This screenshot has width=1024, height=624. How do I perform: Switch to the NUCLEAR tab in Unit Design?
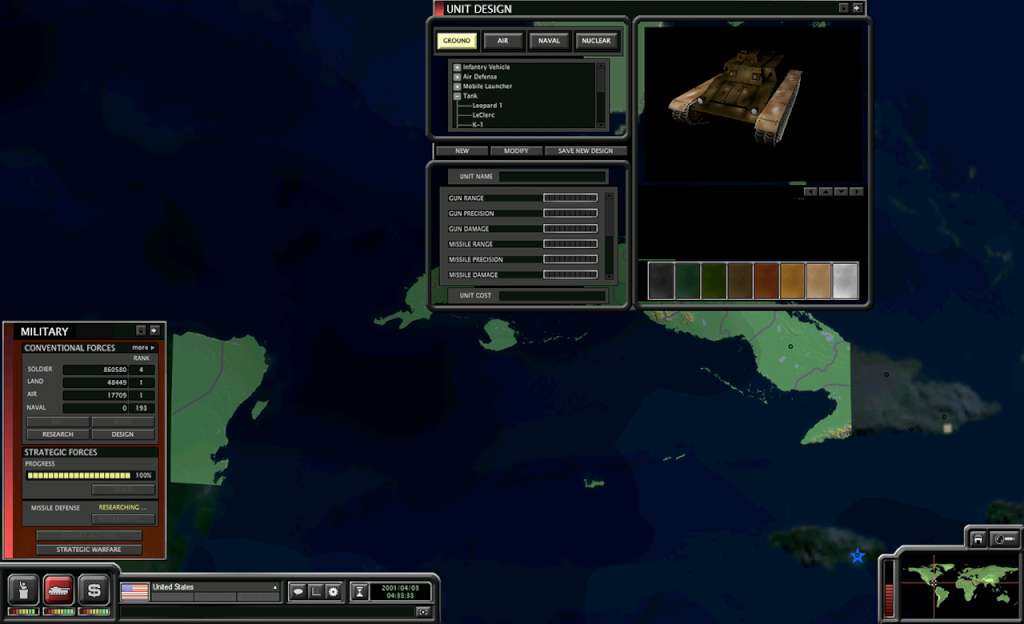[597, 41]
